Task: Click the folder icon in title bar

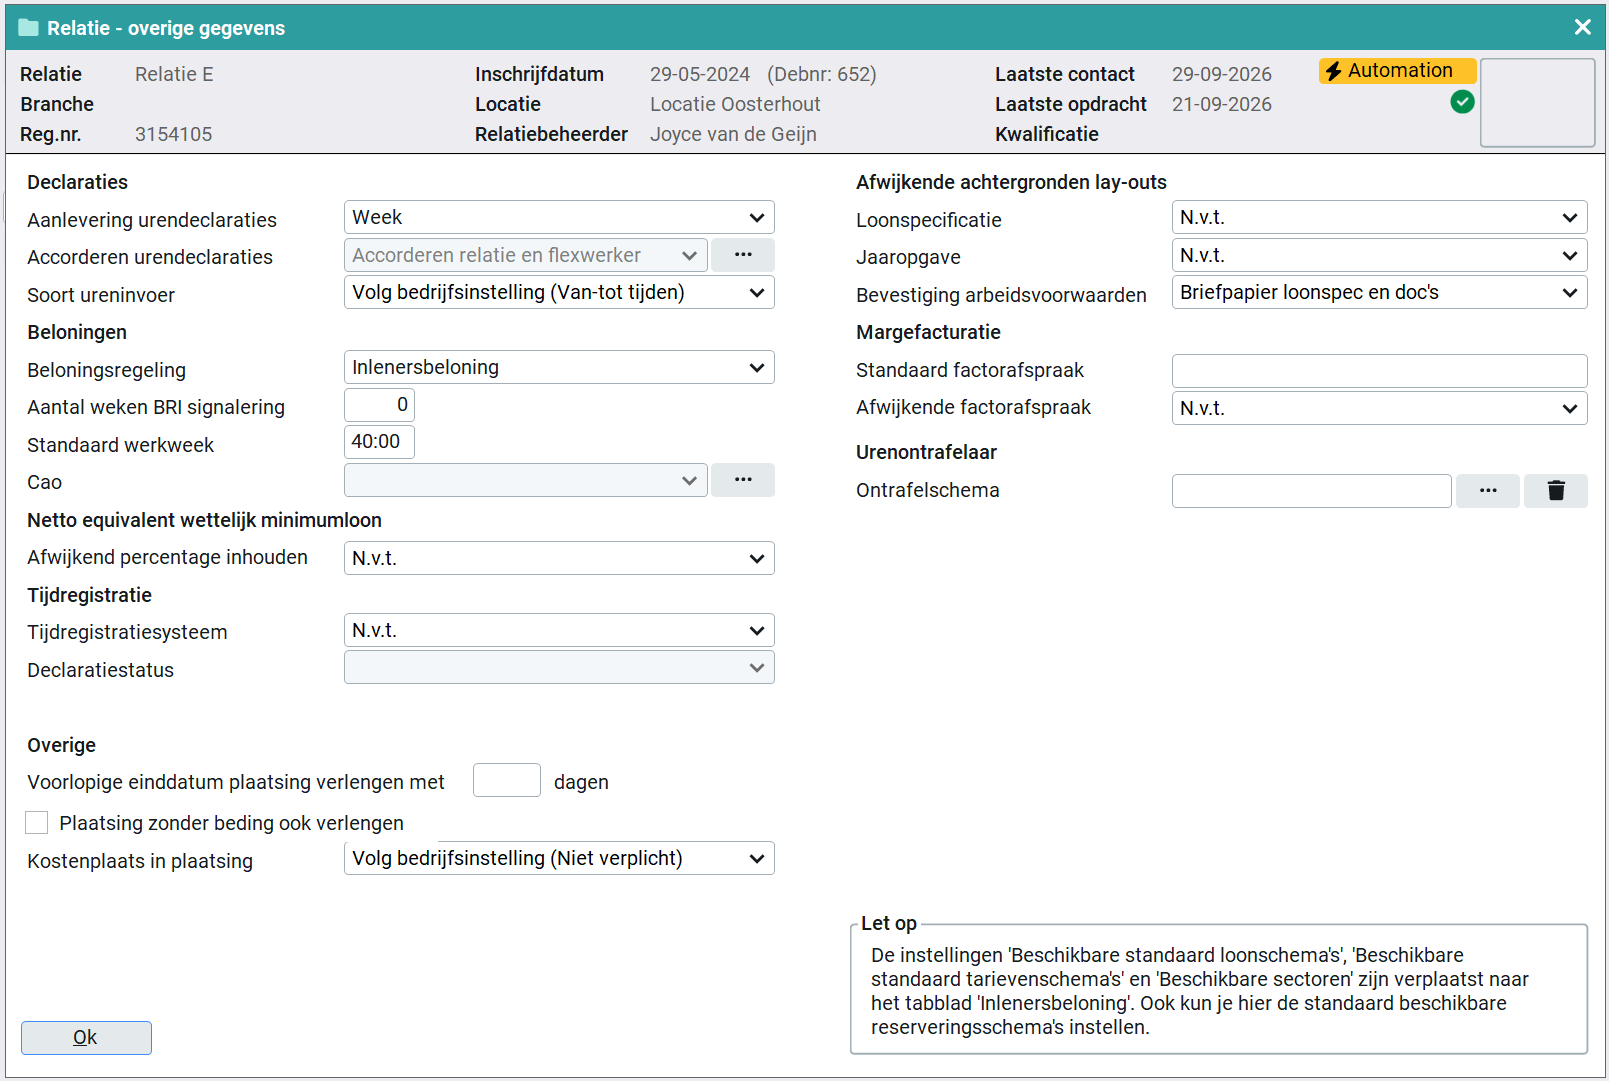Action: pos(29,28)
